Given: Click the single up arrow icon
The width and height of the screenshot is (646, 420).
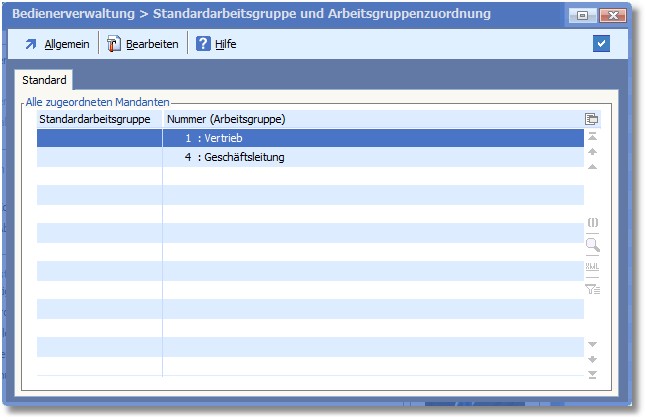Looking at the screenshot, I should [592, 166].
